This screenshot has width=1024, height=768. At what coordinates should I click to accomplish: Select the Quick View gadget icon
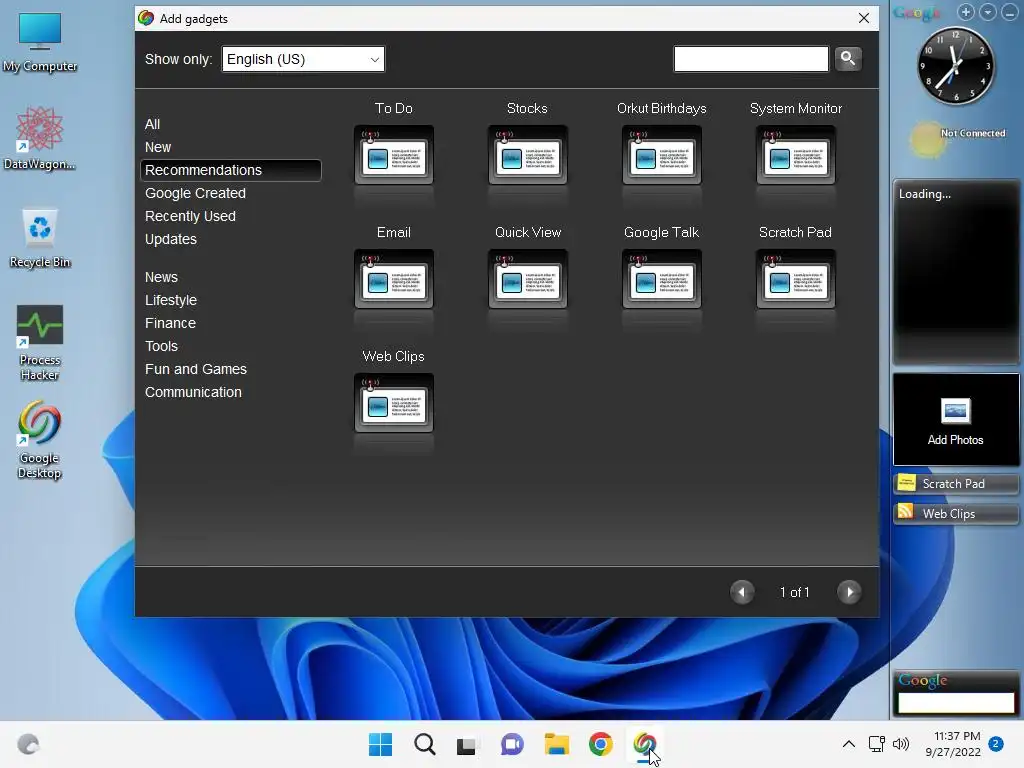click(x=528, y=279)
